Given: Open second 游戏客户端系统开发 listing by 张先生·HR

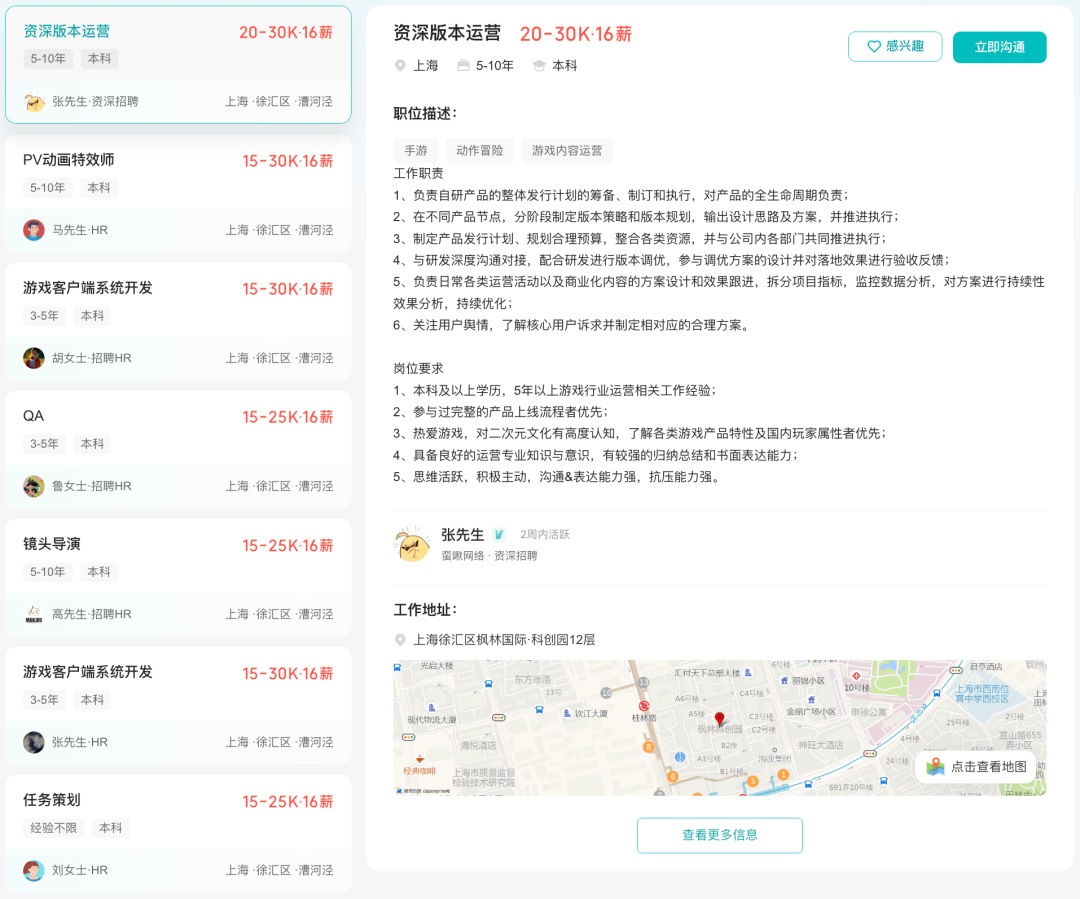Looking at the screenshot, I should pyautogui.click(x=178, y=705).
